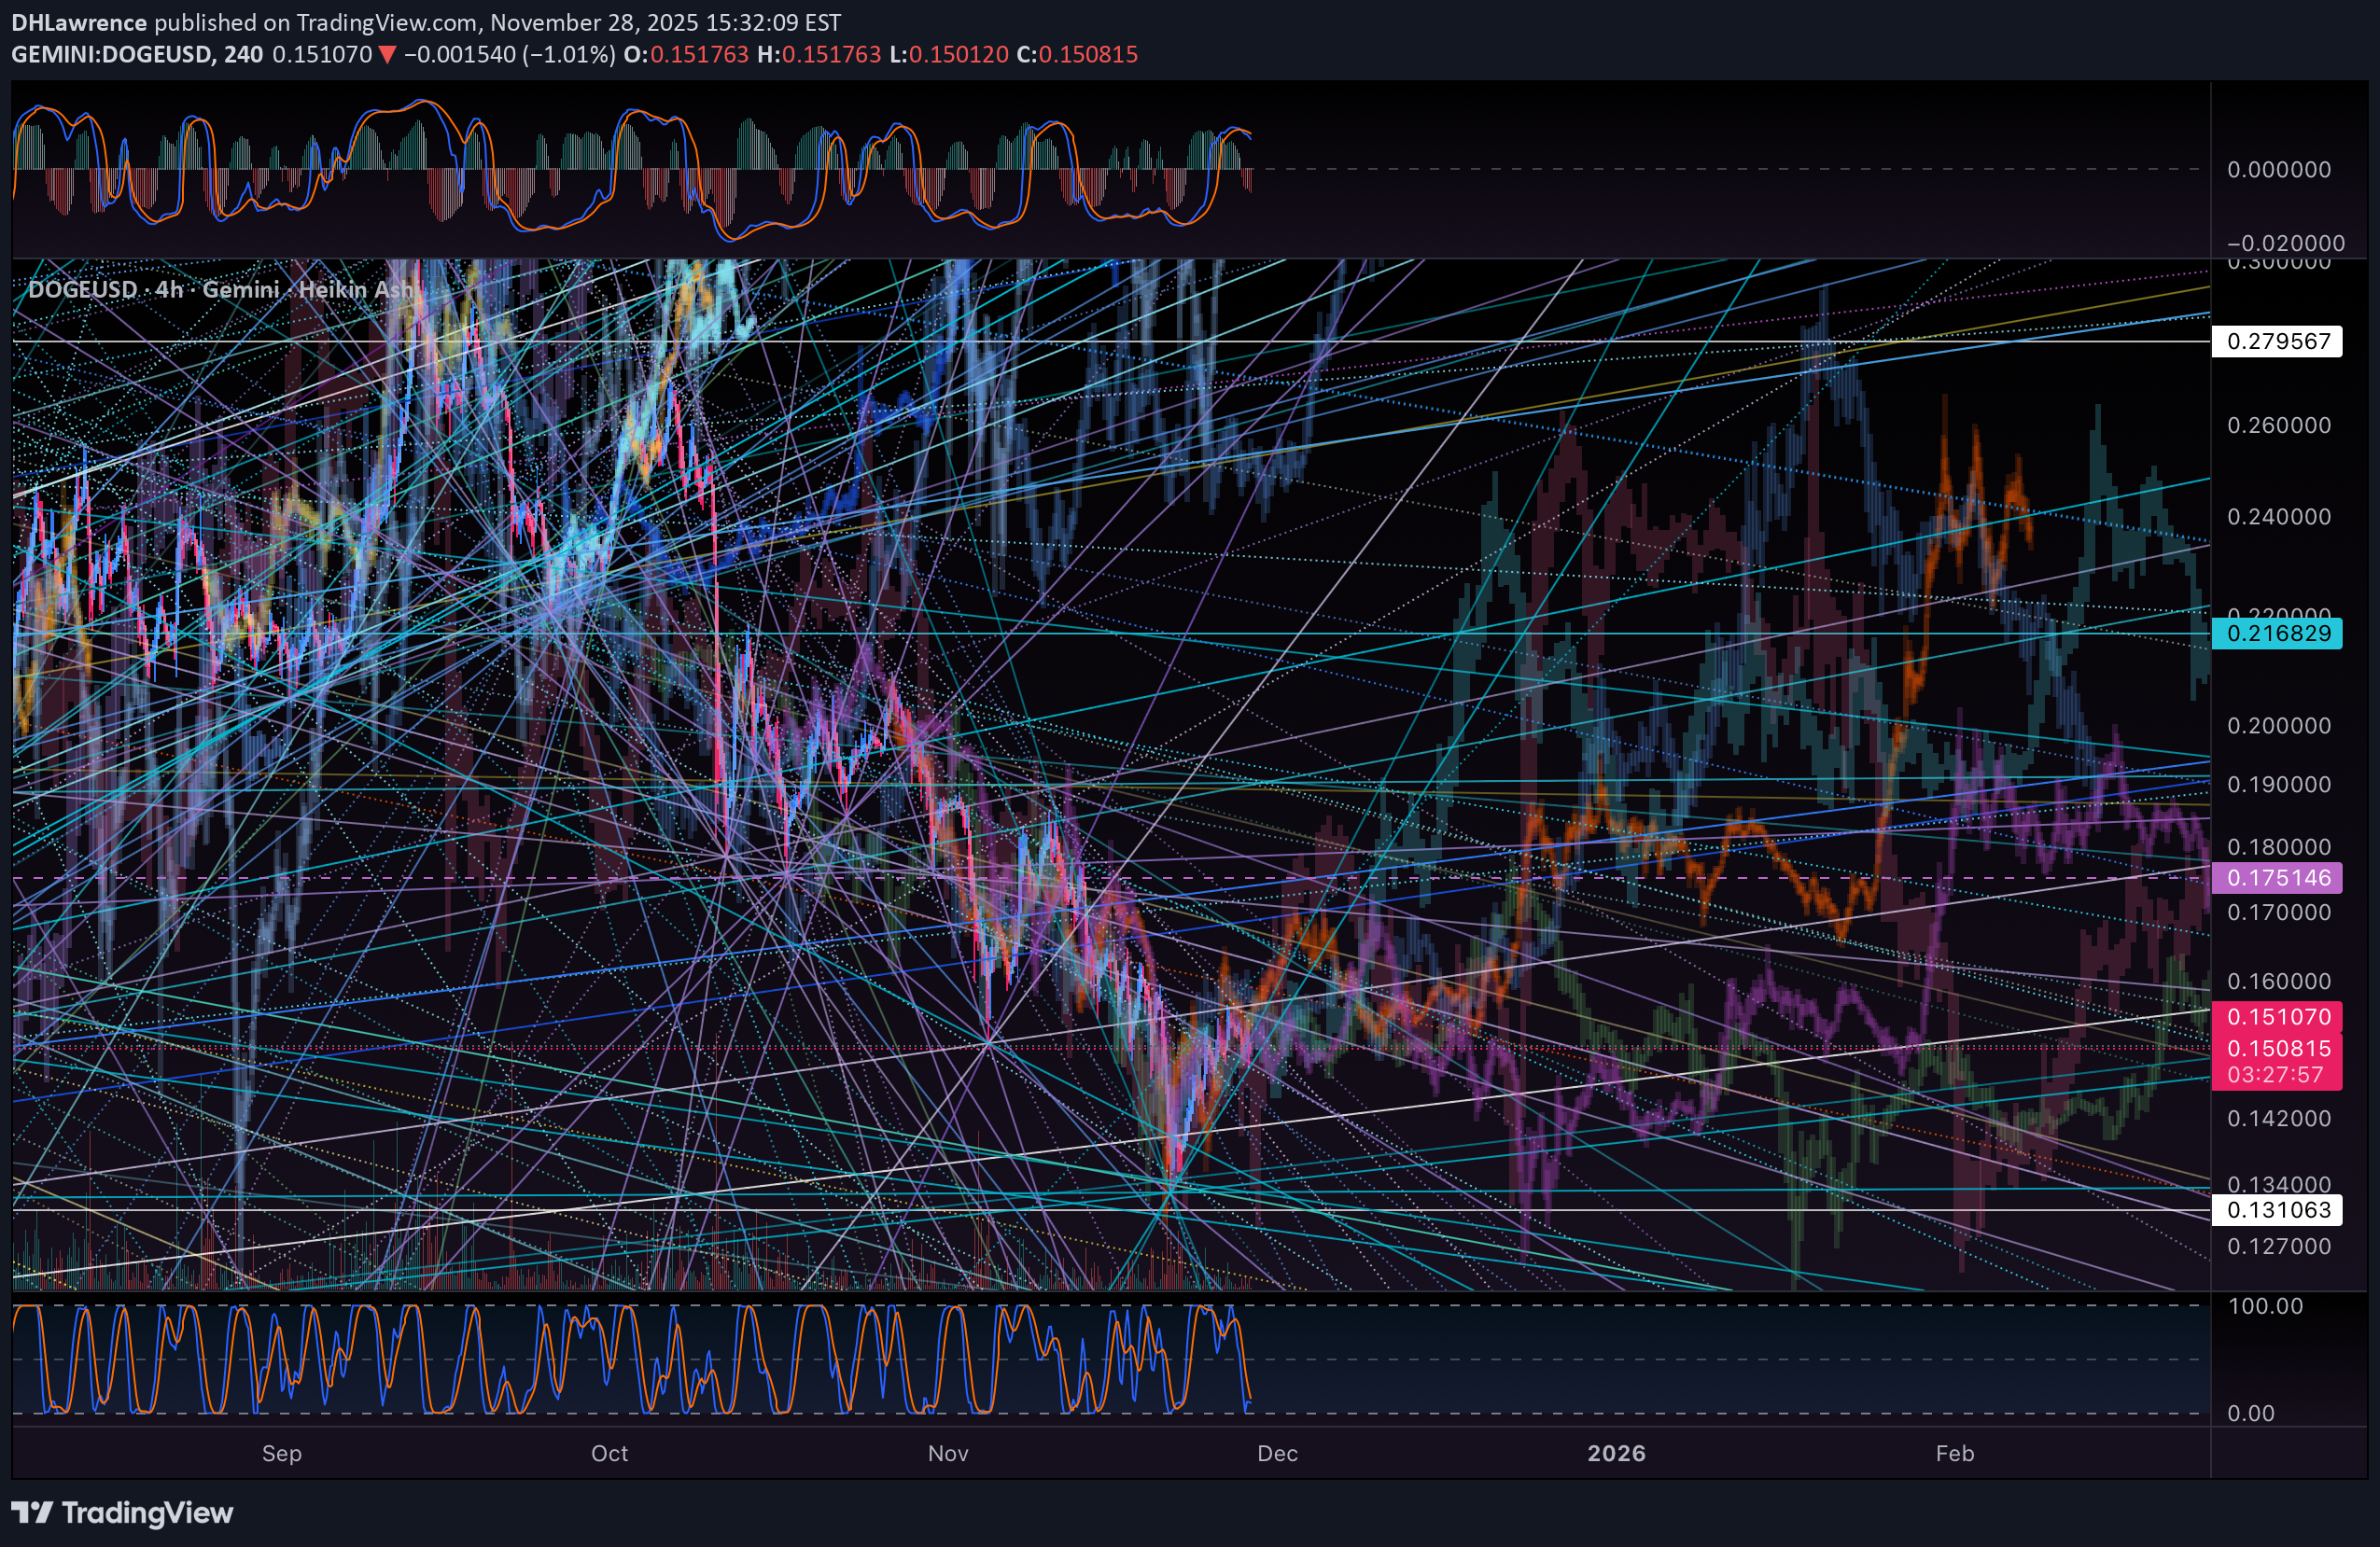This screenshot has height=1547, width=2380.
Task: Click the 0.150815 close price label
Action: pos(2277,1048)
